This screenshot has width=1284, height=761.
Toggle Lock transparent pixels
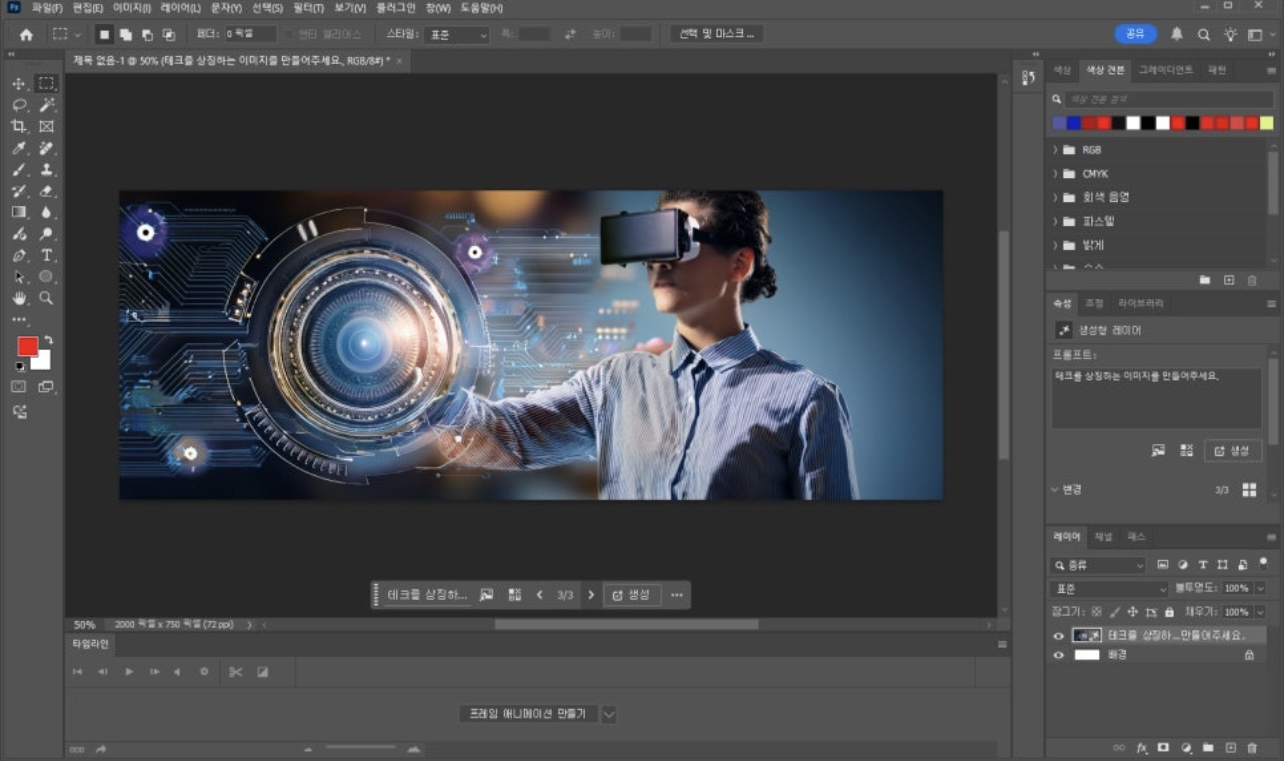point(1096,611)
